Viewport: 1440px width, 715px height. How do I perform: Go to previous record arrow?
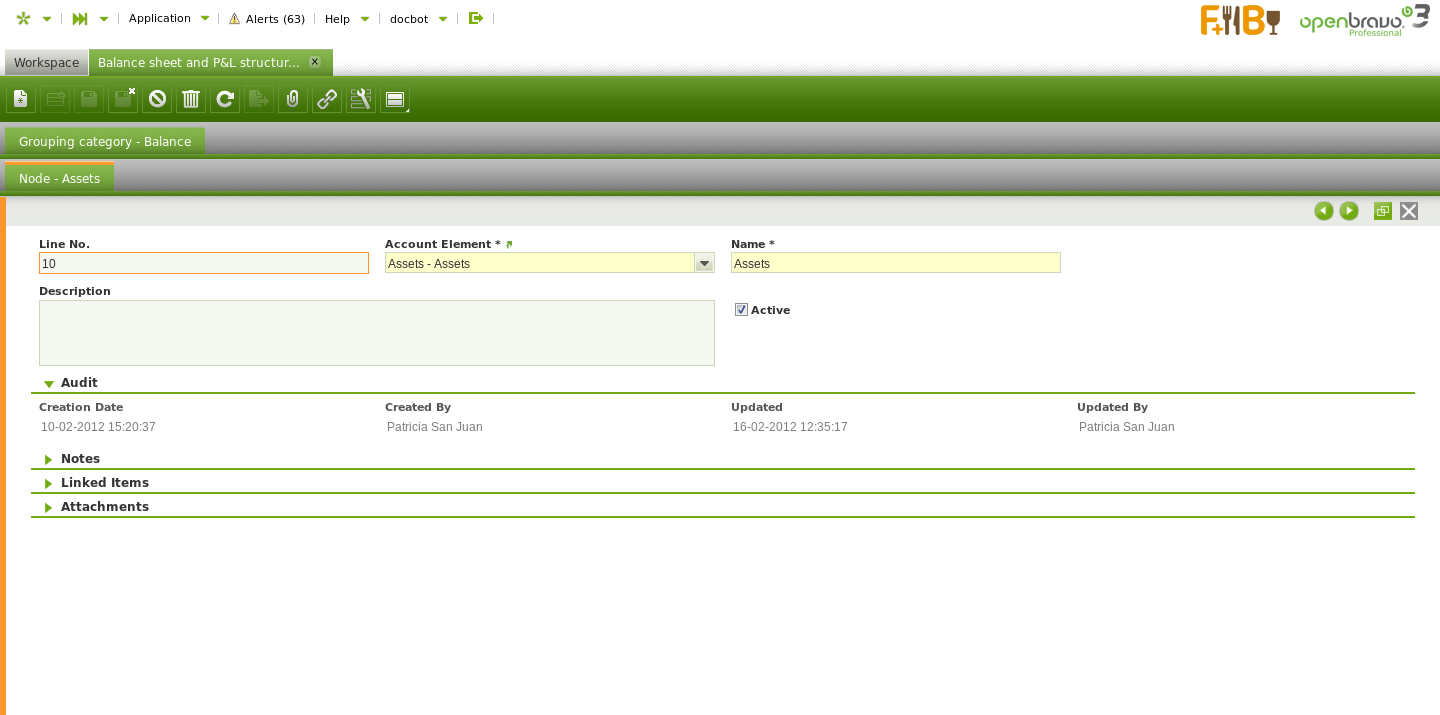click(x=1324, y=211)
